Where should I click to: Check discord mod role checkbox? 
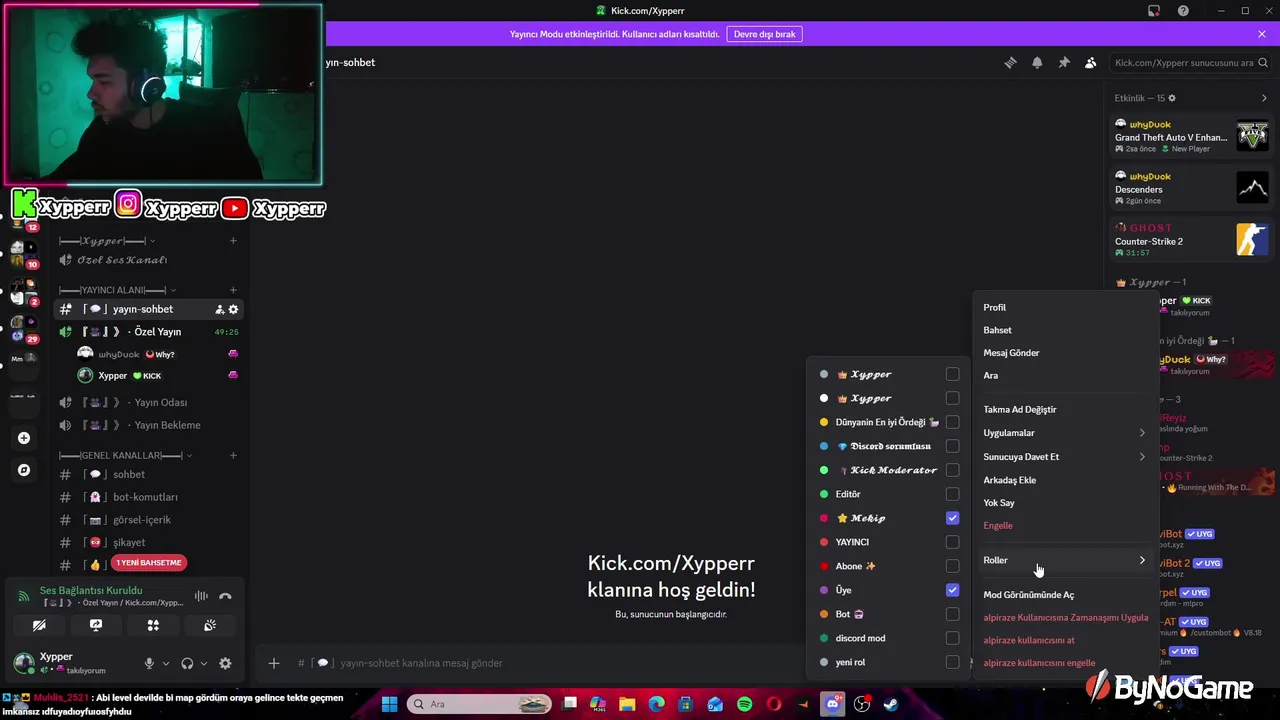point(952,638)
